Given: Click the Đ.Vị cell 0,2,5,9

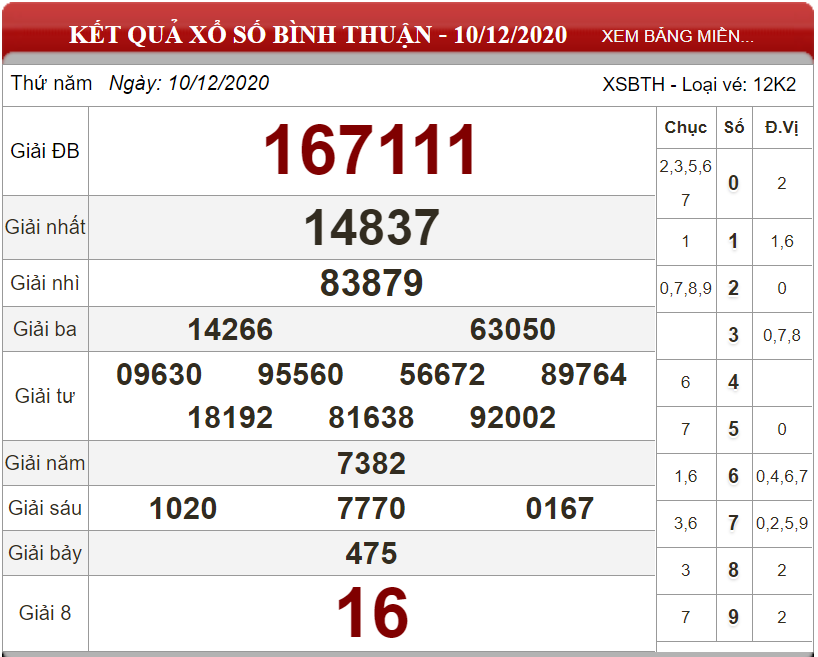Looking at the screenshot, I should click(781, 523).
